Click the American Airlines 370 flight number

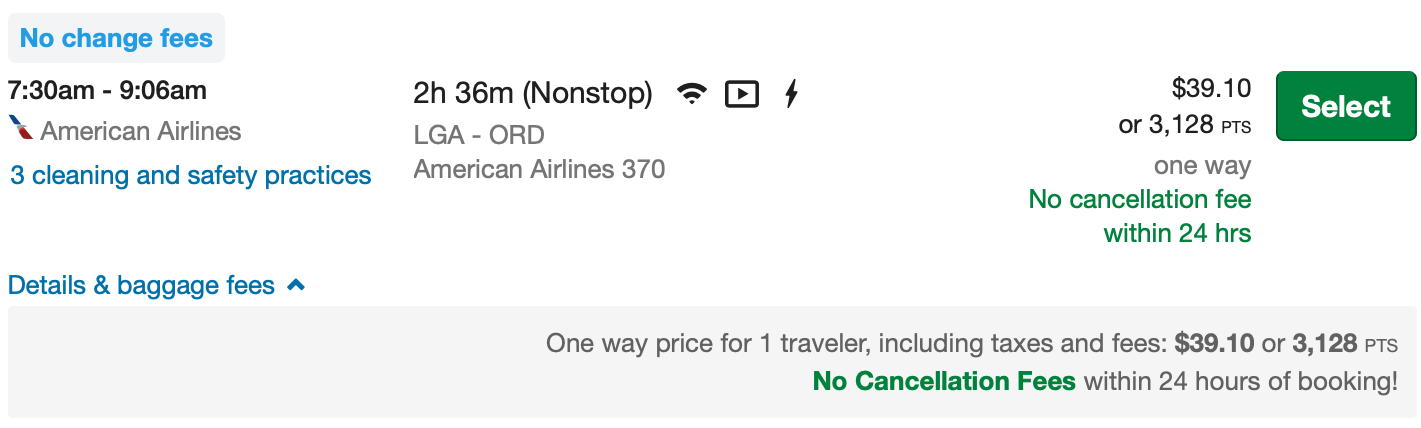pos(539,169)
